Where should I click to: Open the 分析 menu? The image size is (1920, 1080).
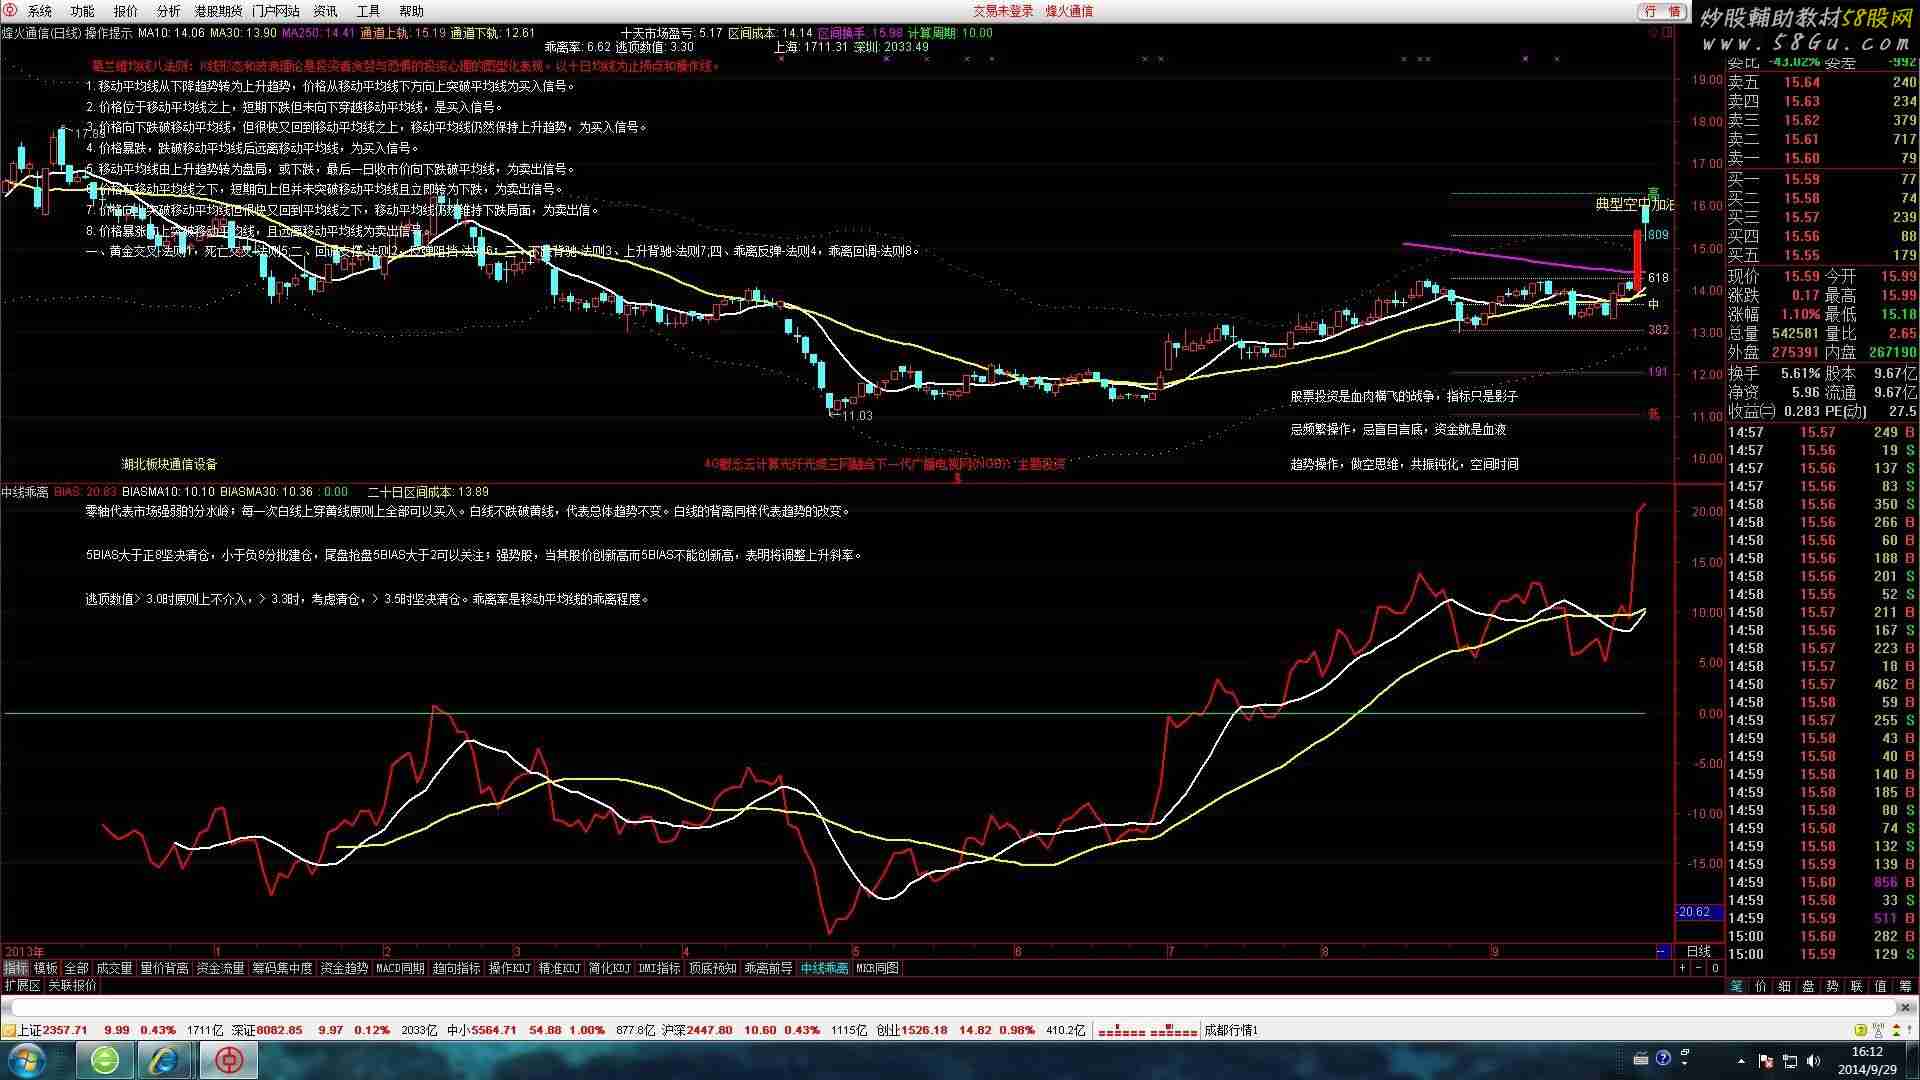(x=168, y=11)
